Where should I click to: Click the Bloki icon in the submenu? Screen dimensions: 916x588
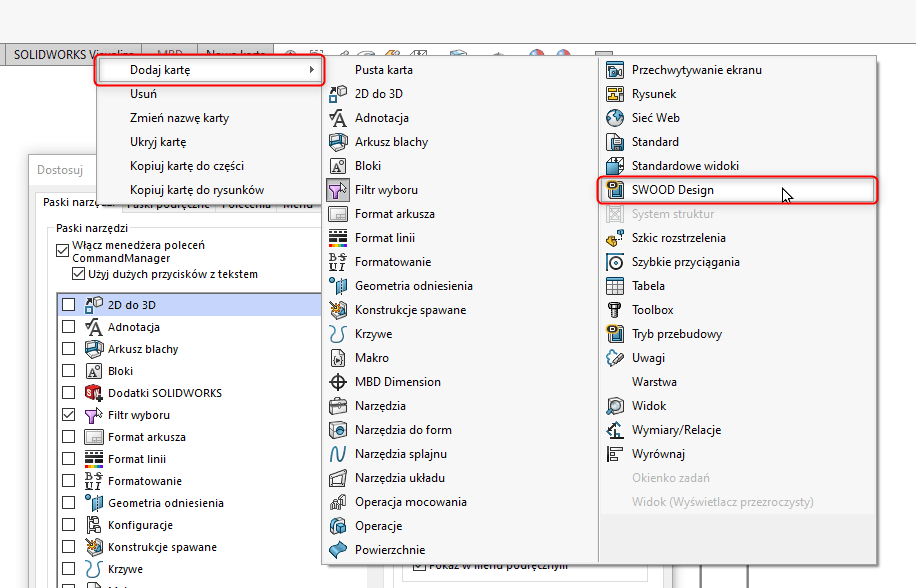point(338,166)
